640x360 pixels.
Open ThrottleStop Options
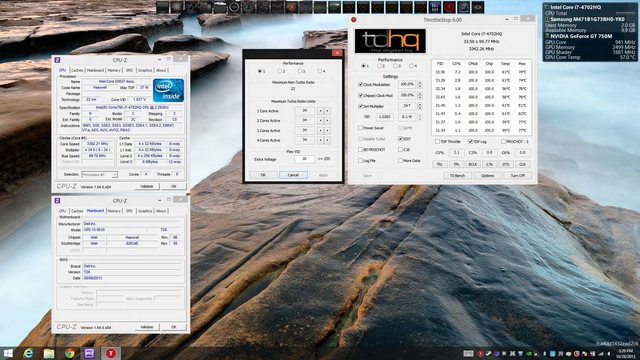[x=487, y=176]
